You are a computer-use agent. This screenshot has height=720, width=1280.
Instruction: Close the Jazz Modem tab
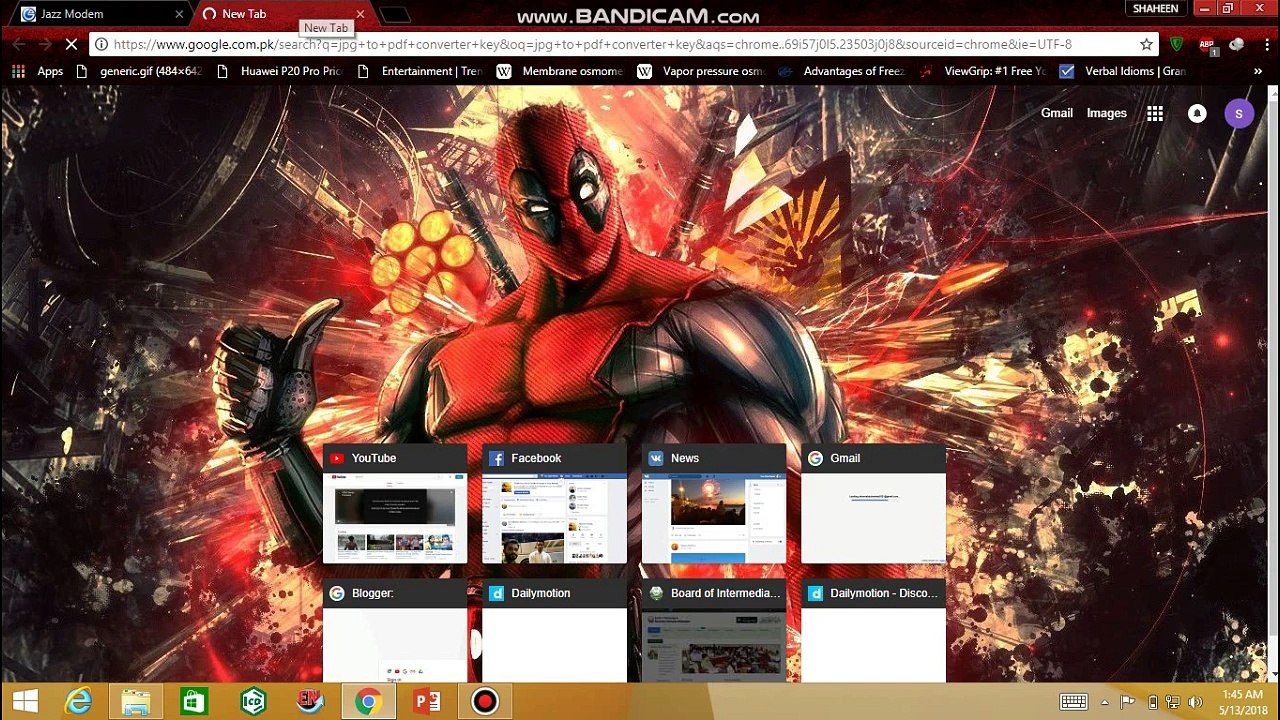(179, 14)
